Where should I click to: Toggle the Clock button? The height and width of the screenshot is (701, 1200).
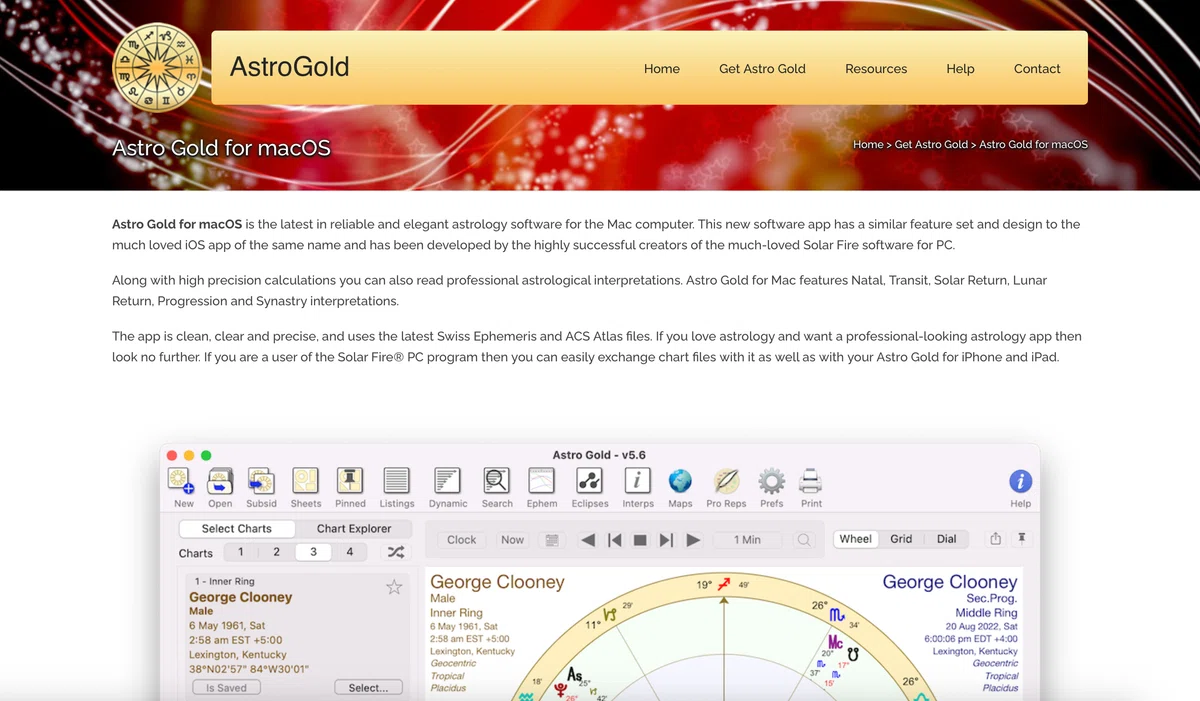click(x=461, y=540)
